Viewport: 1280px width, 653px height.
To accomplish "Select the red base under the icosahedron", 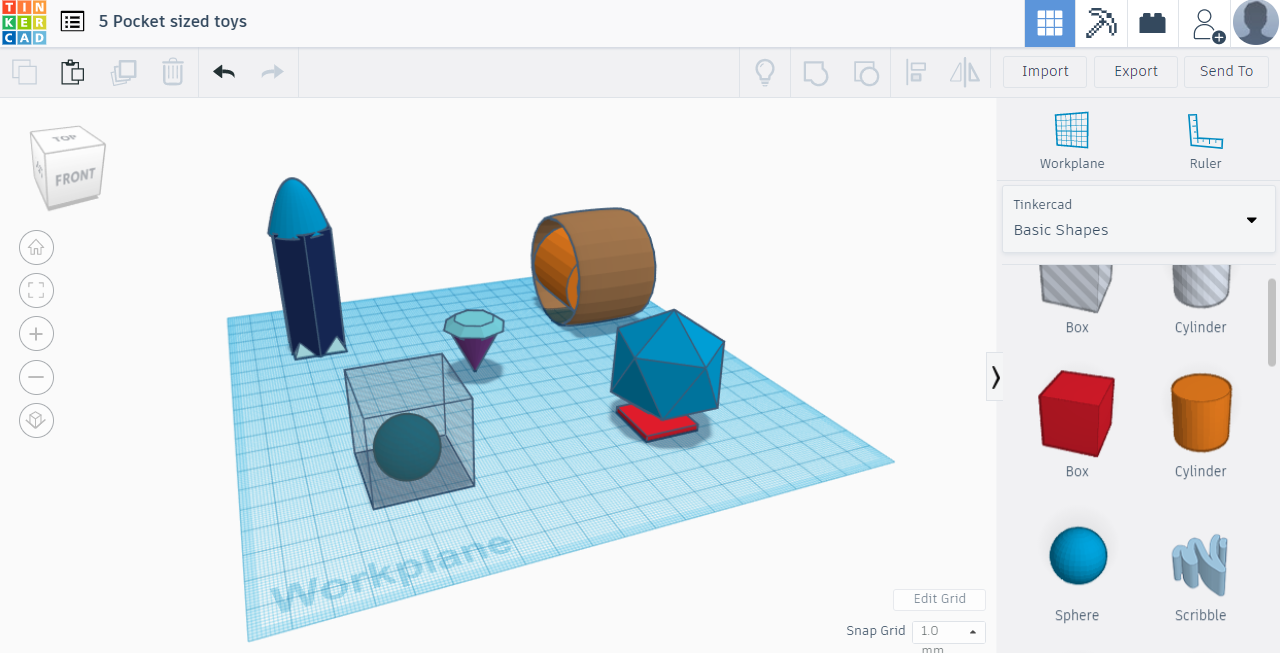I will tap(657, 422).
